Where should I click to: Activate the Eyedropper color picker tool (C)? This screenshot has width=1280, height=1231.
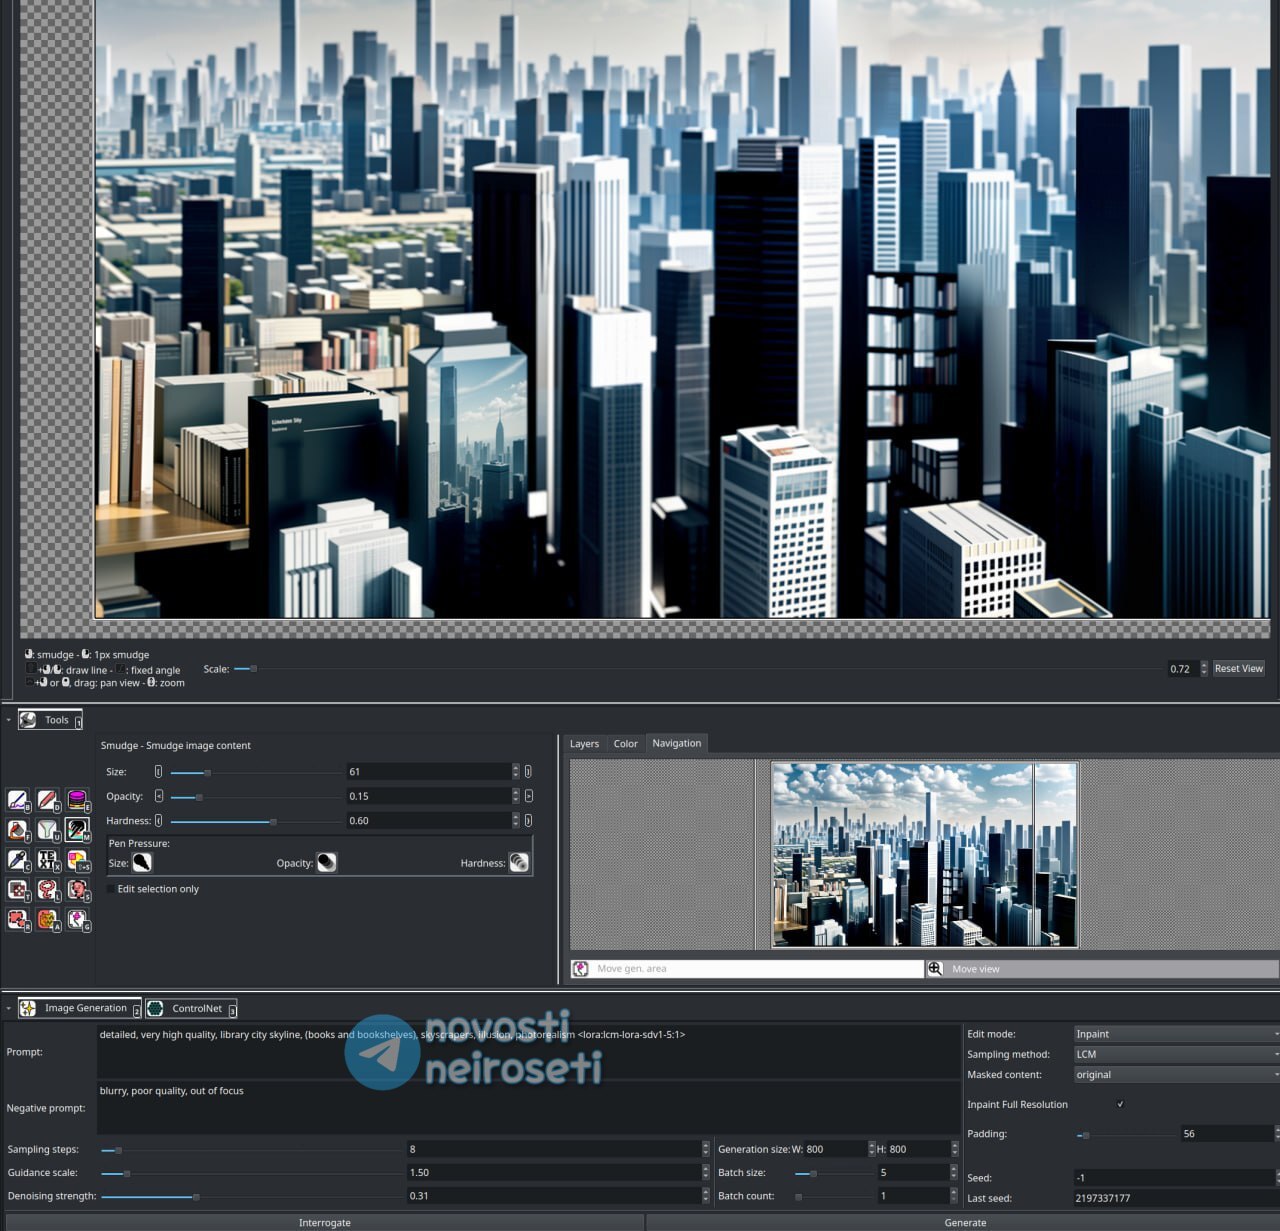point(18,860)
